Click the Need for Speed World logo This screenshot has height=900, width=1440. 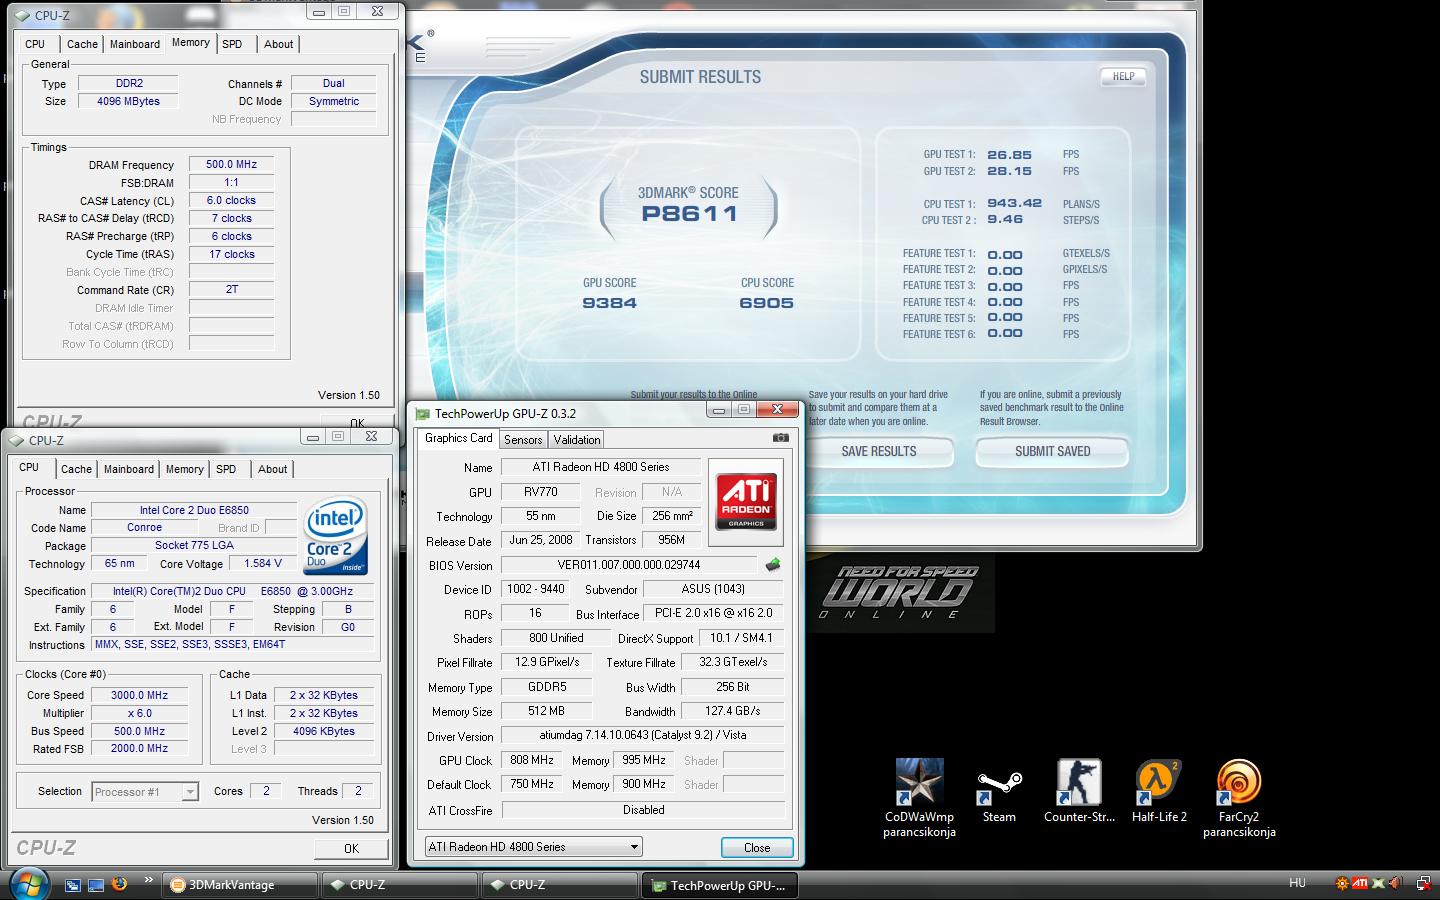tap(900, 593)
